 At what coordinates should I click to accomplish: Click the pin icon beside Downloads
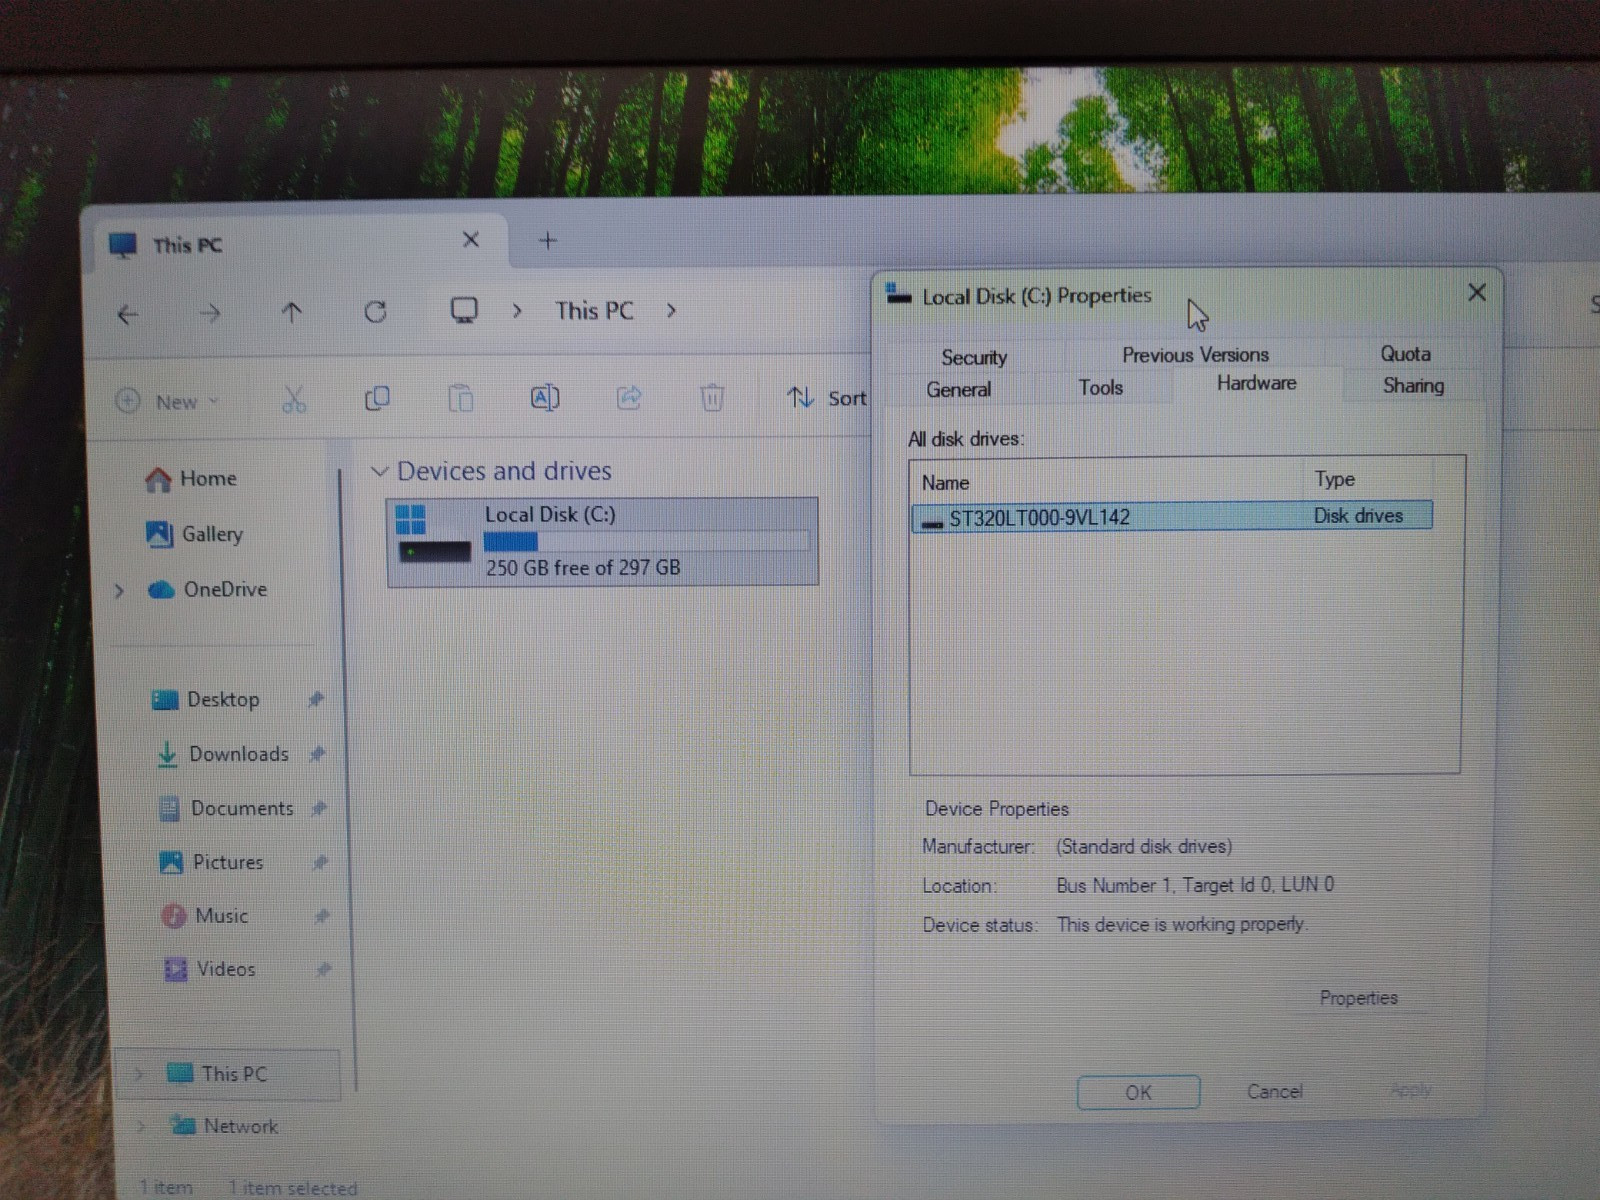[318, 753]
